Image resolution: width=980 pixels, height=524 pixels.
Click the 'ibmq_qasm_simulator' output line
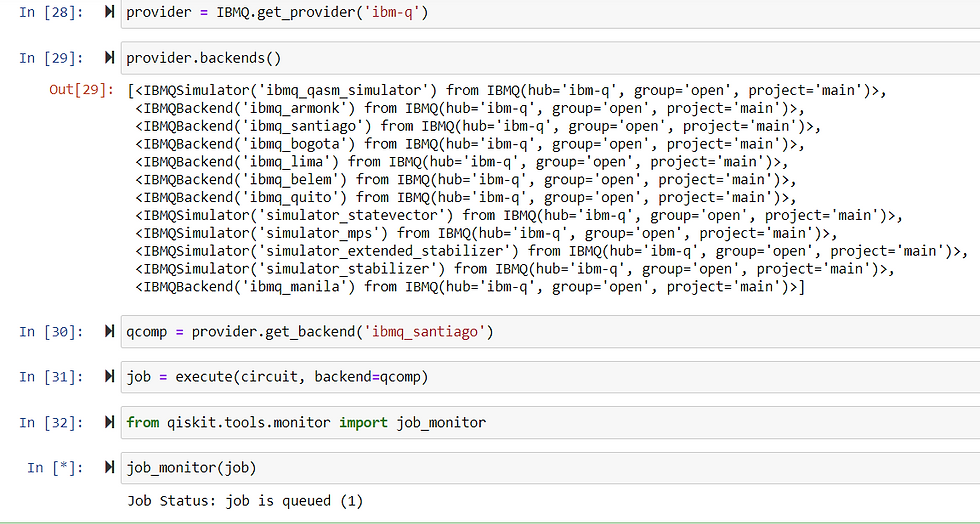point(507,90)
